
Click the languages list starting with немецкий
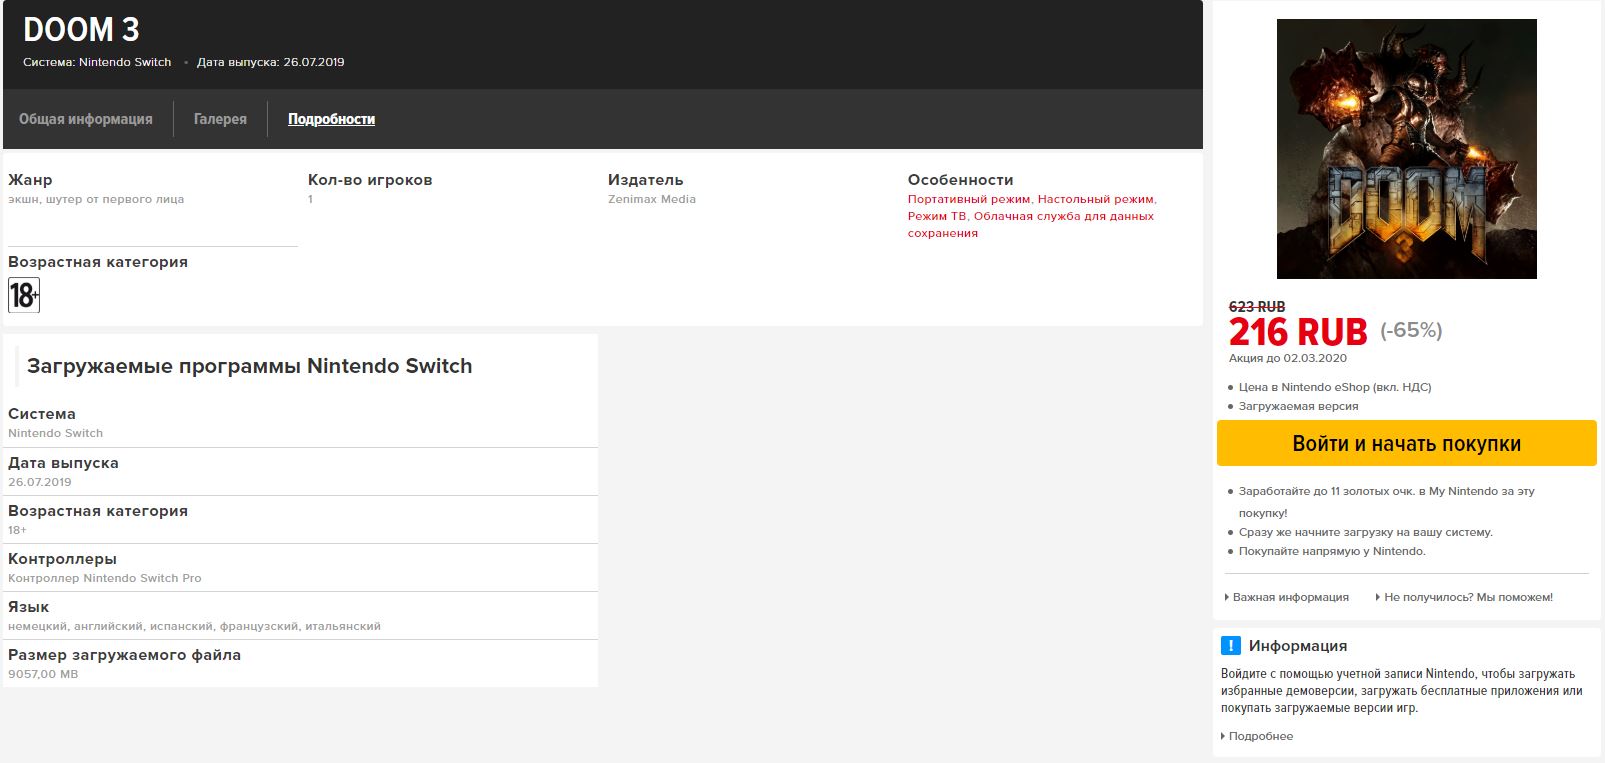click(194, 626)
